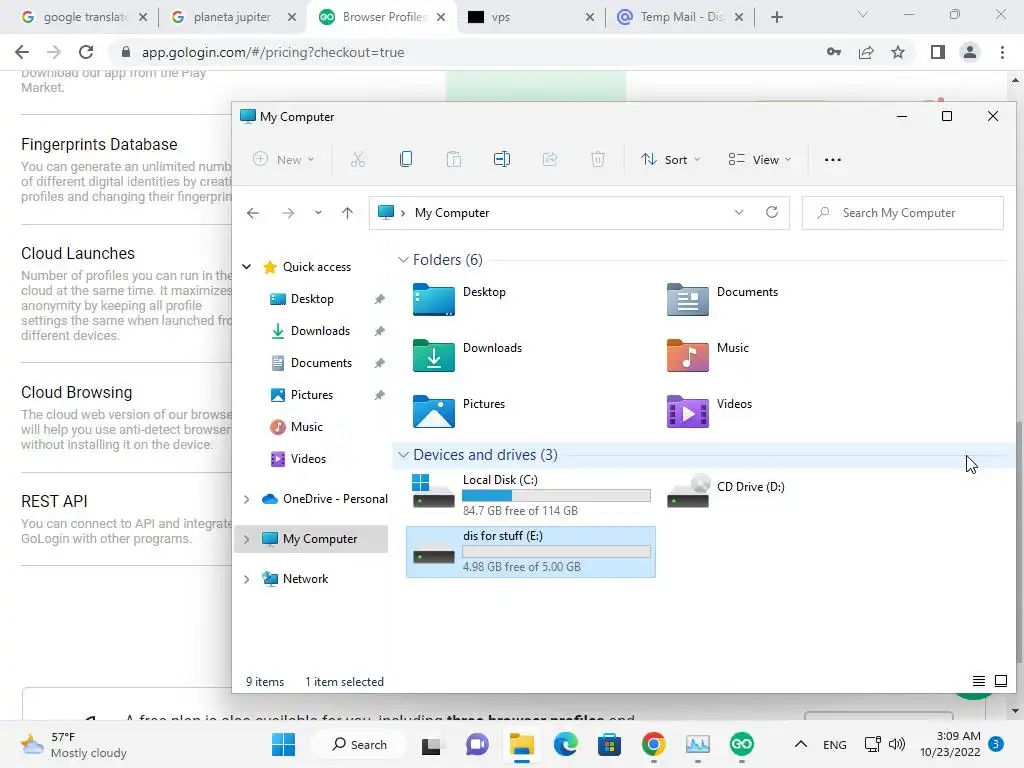Open the clock showing 3:09 AM
Image resolution: width=1024 pixels, height=768 pixels.
tap(950, 744)
